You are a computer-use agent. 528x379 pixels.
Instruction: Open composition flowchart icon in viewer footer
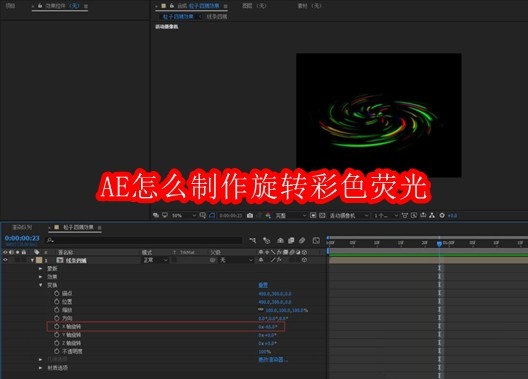432,215
